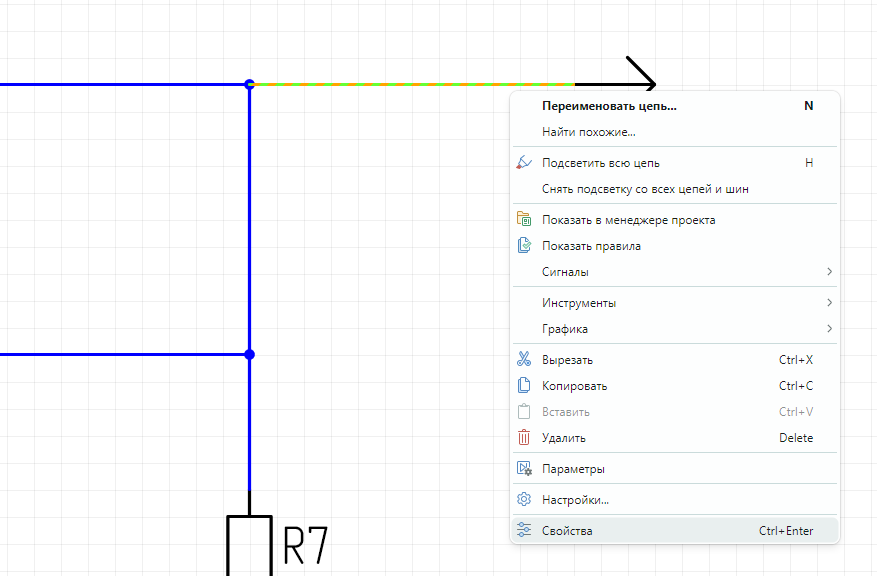Expand the 'Графика' submenu arrow

pos(829,329)
